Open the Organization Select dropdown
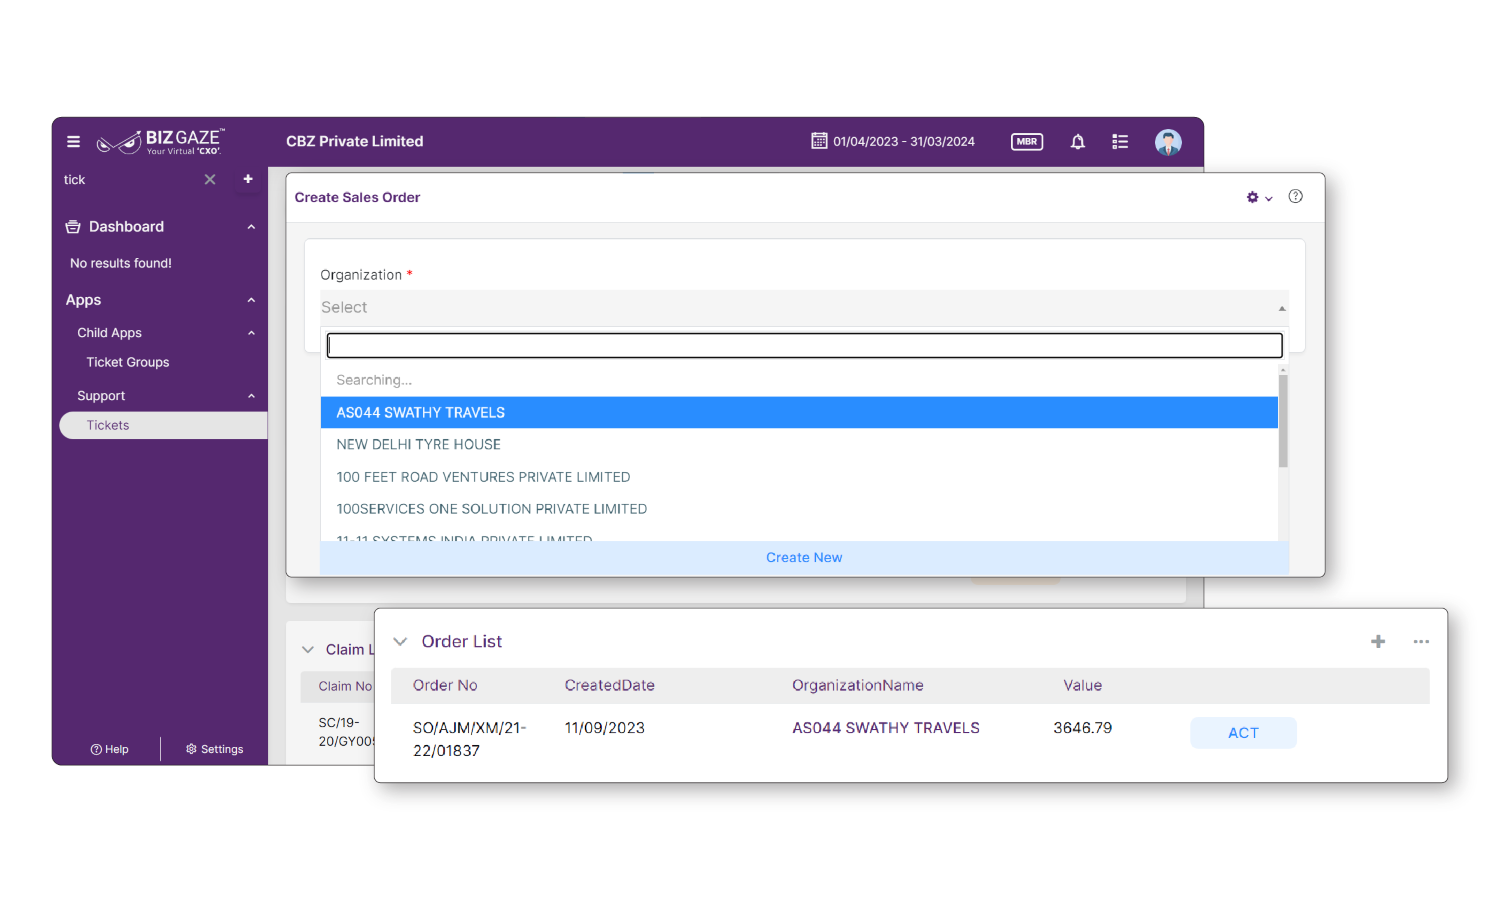Viewport: 1500px width, 900px height. click(803, 308)
